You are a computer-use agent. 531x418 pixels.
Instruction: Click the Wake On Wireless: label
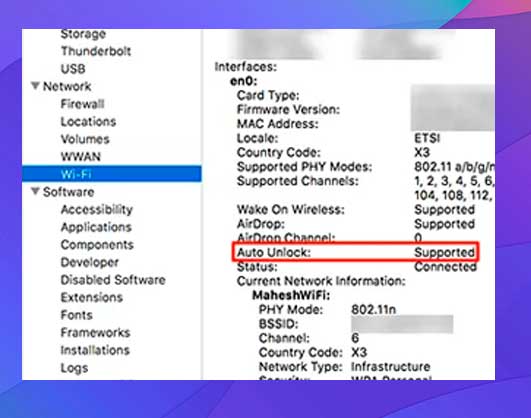pyautogui.click(x=291, y=210)
